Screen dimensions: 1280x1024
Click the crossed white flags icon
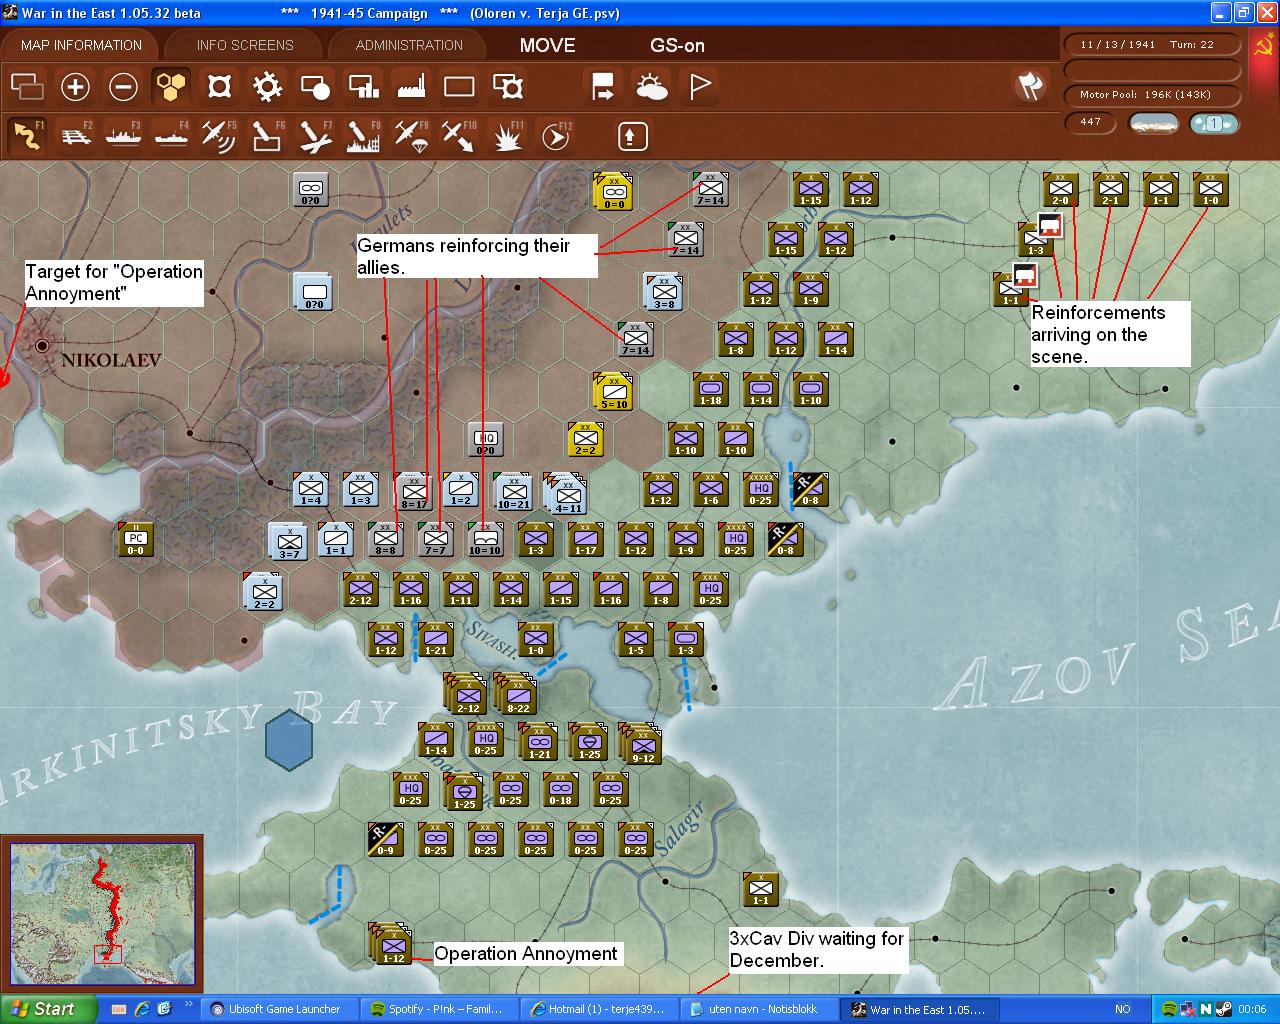1030,86
